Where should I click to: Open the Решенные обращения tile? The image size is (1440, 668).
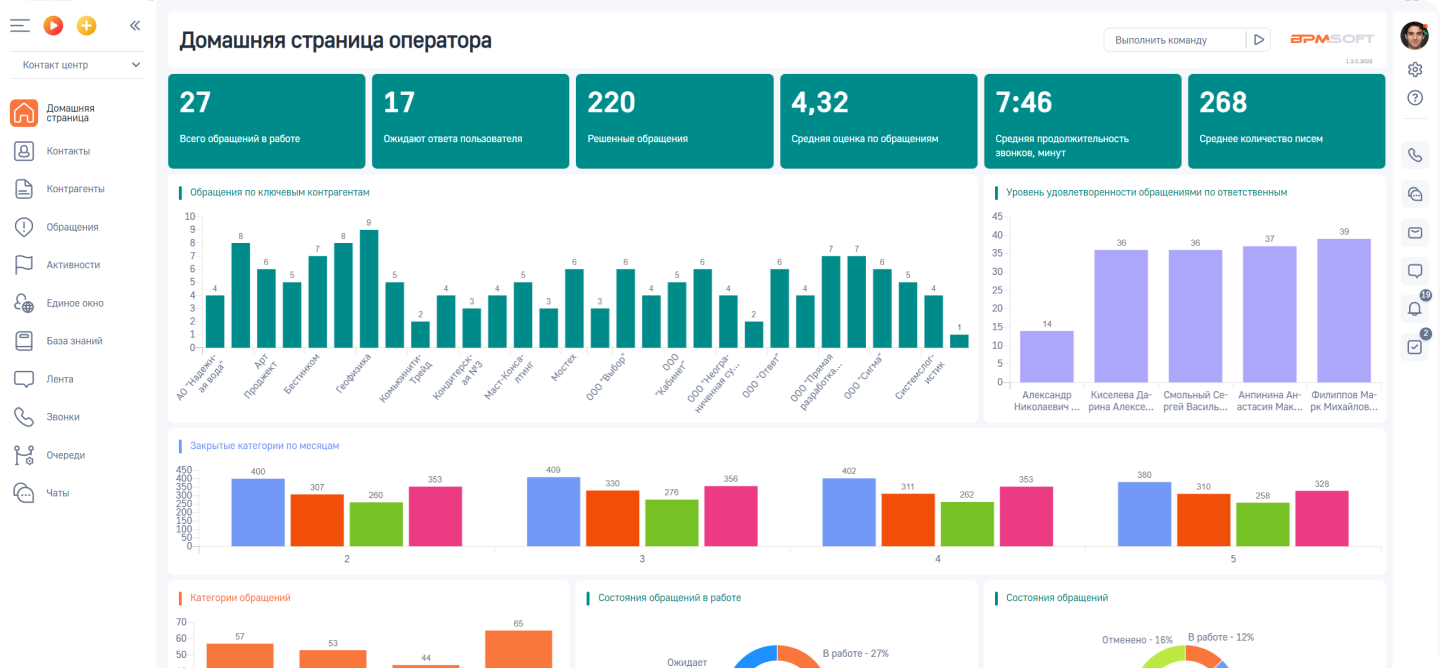[675, 121]
